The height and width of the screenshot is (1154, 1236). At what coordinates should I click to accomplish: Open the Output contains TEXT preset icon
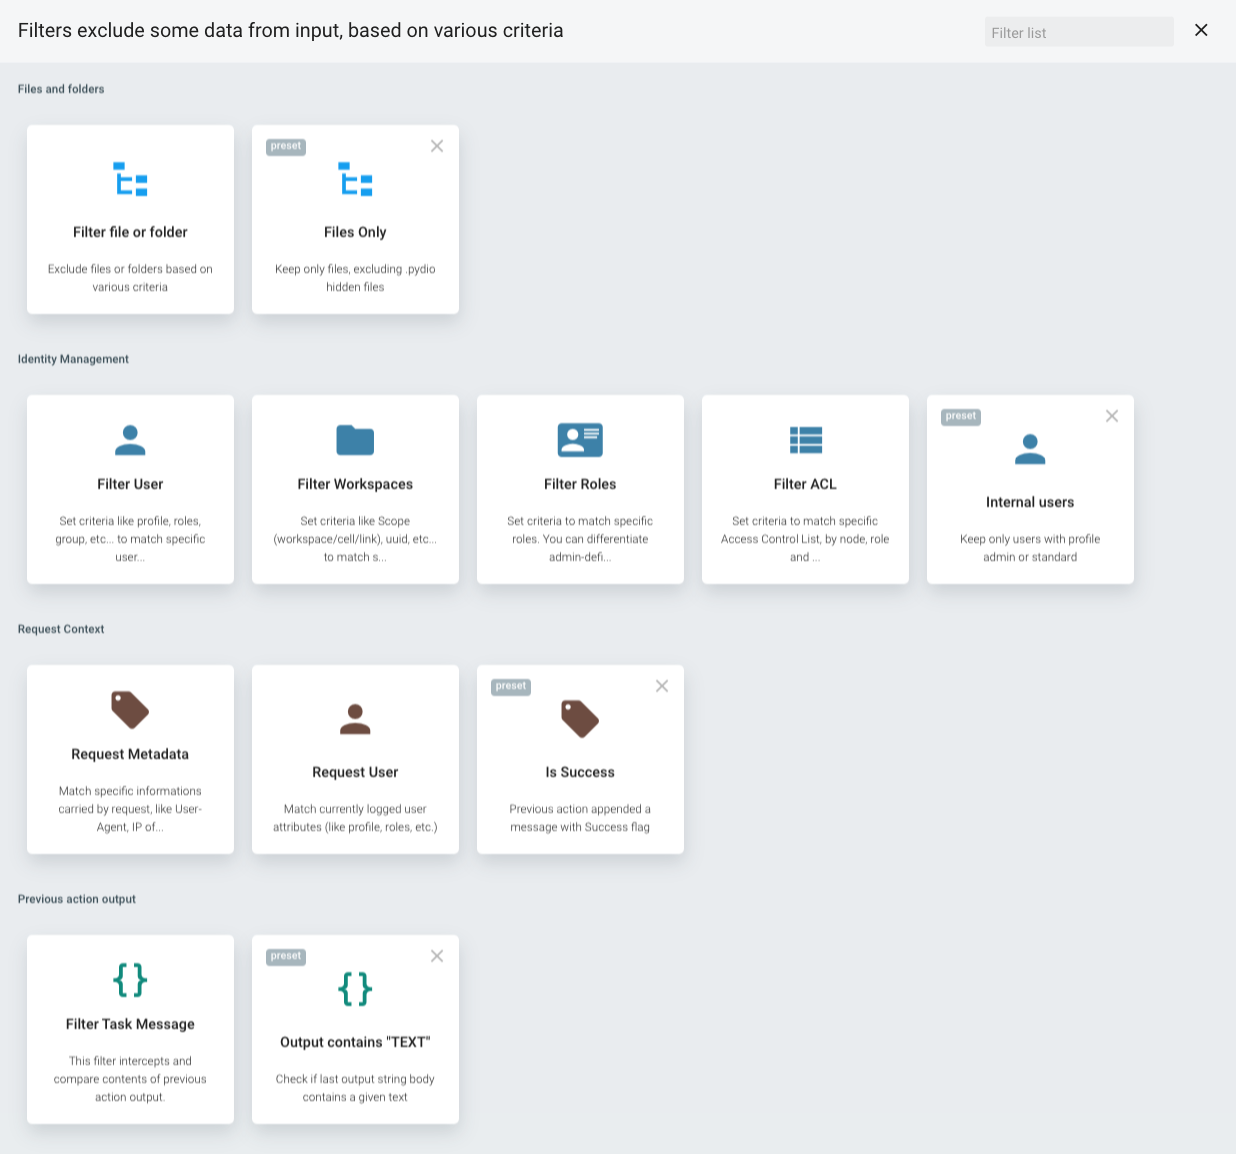pos(355,990)
